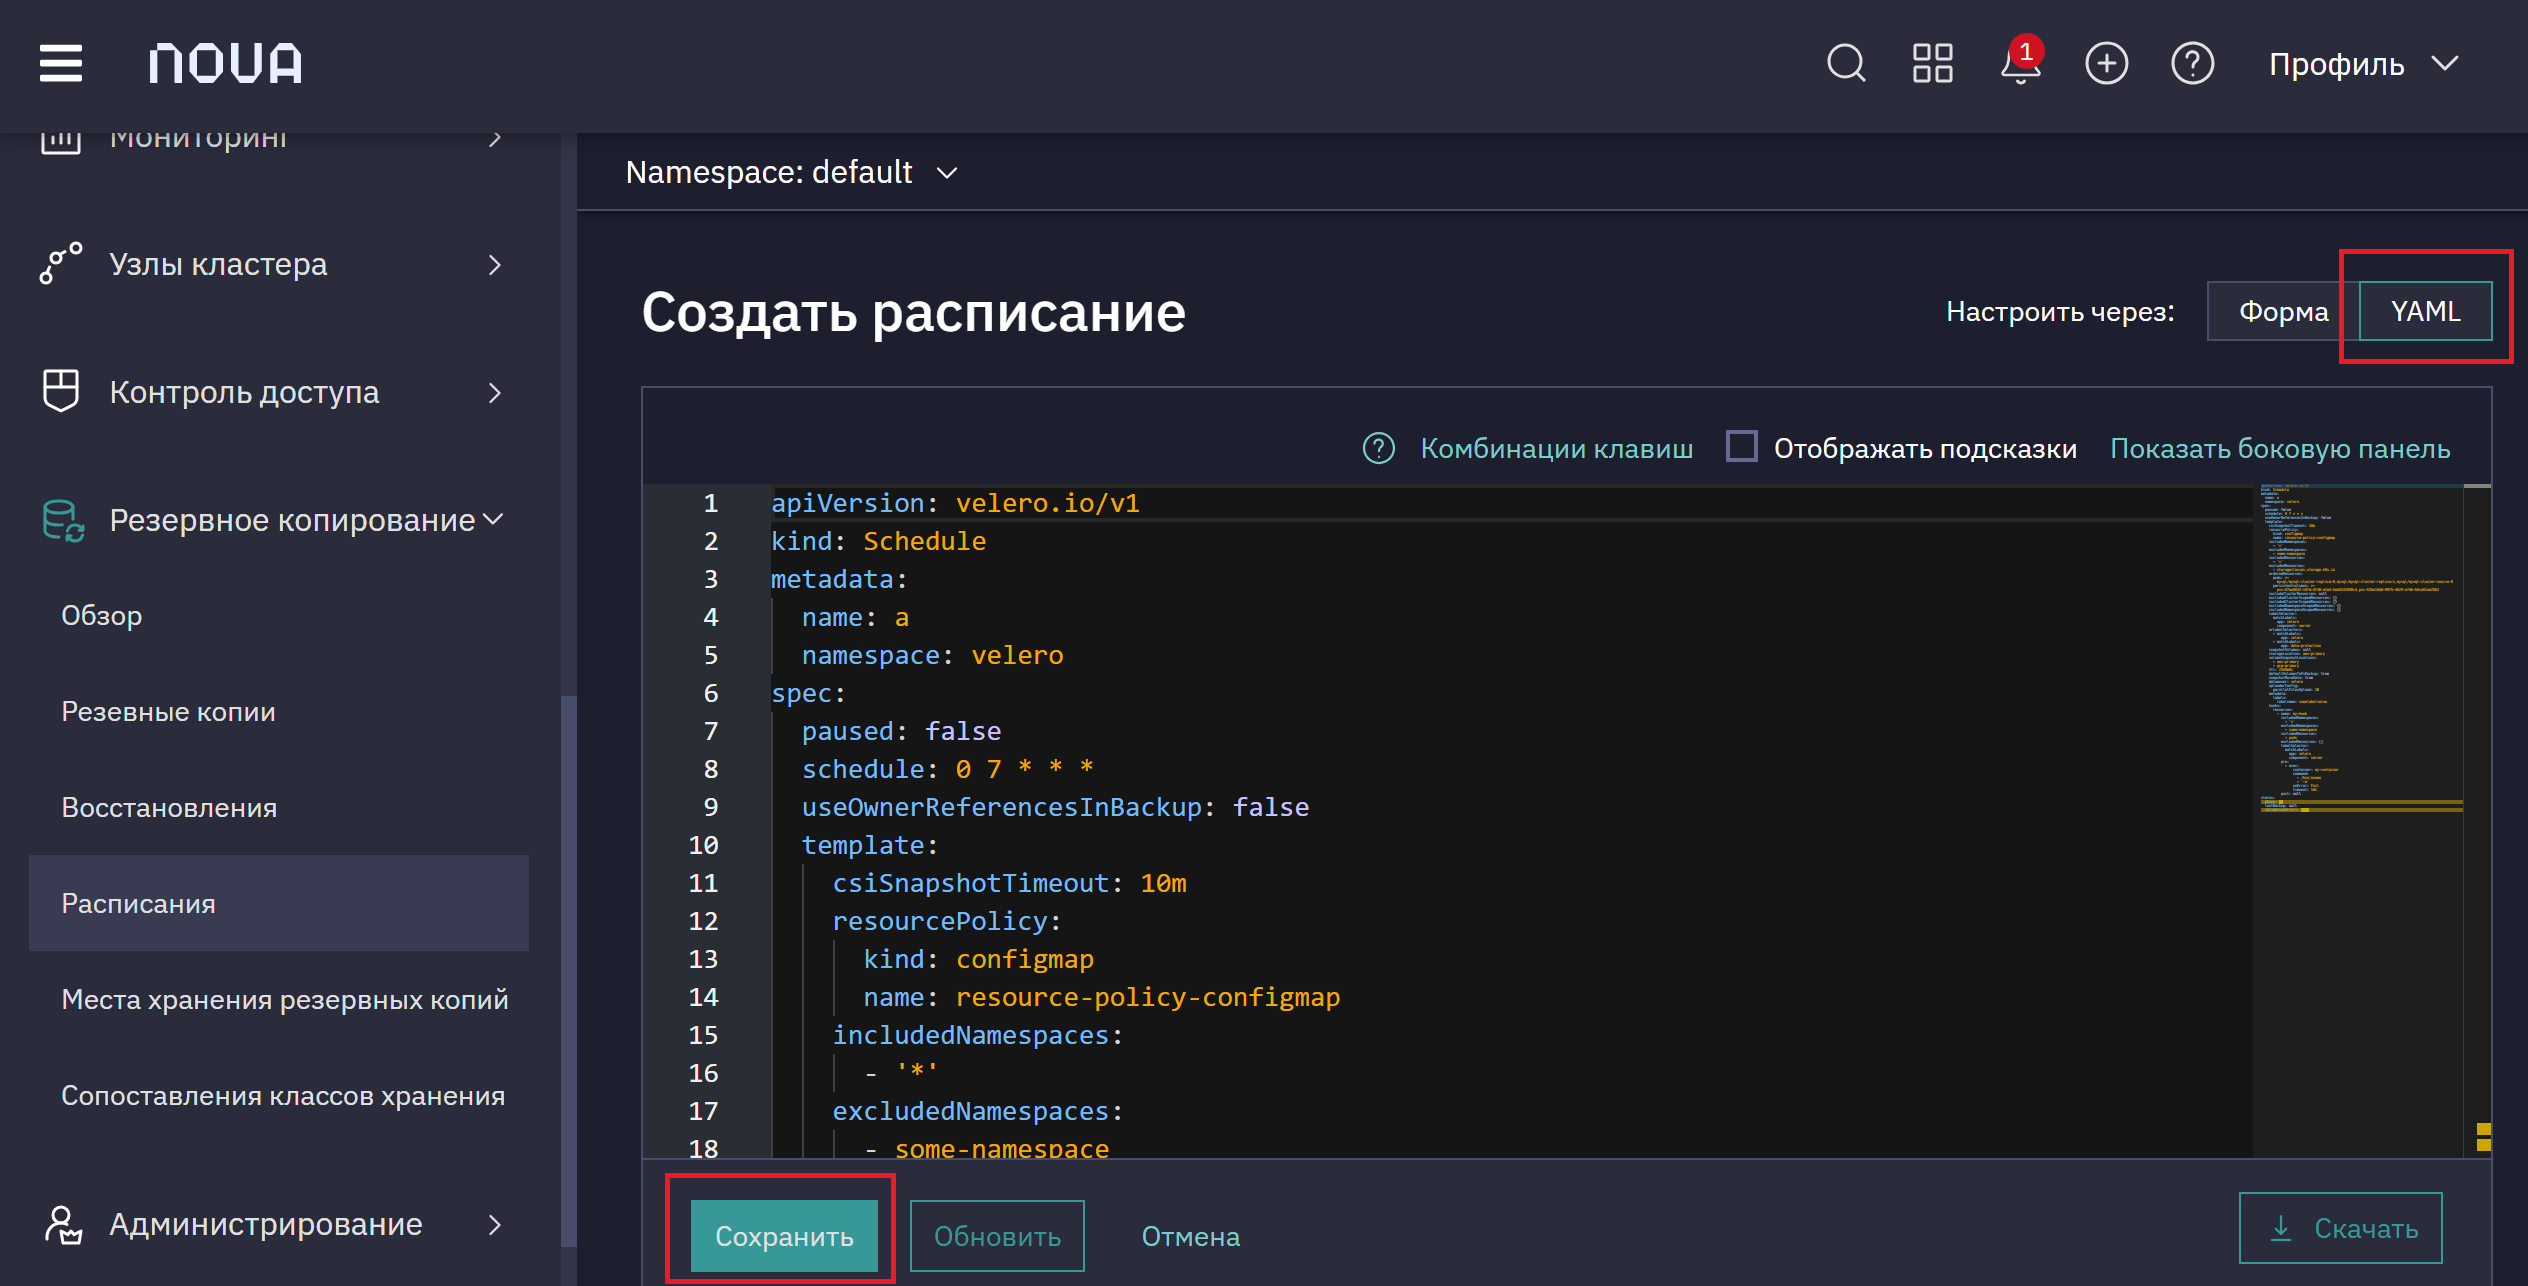Open Обзор in backup menu
The width and height of the screenshot is (2528, 1286).
pos(102,615)
